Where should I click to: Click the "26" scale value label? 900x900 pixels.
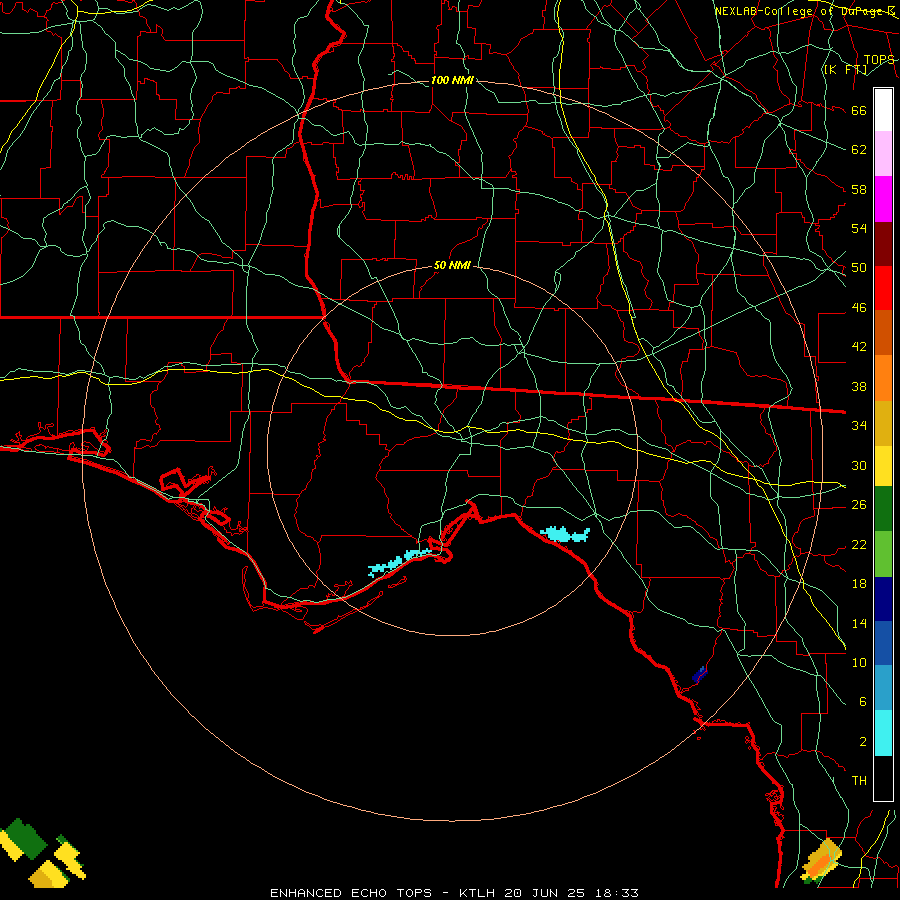point(859,505)
